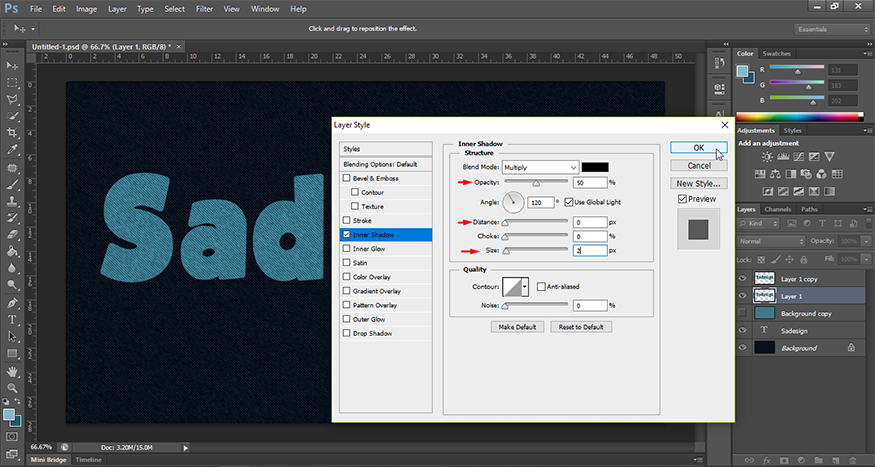Screen dimensions: 875x467
Task: Select the Zoom tool in toolbar
Action: [12, 388]
